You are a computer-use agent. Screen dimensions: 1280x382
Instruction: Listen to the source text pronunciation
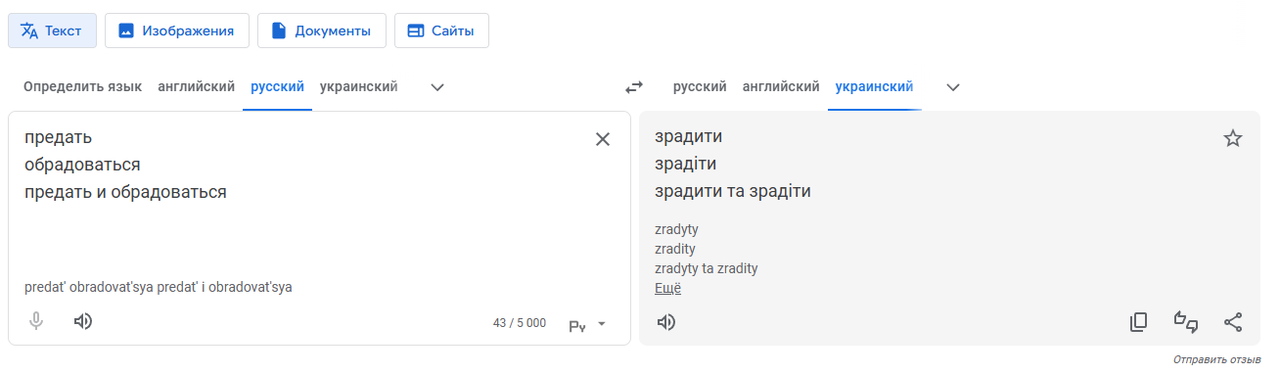tap(83, 321)
